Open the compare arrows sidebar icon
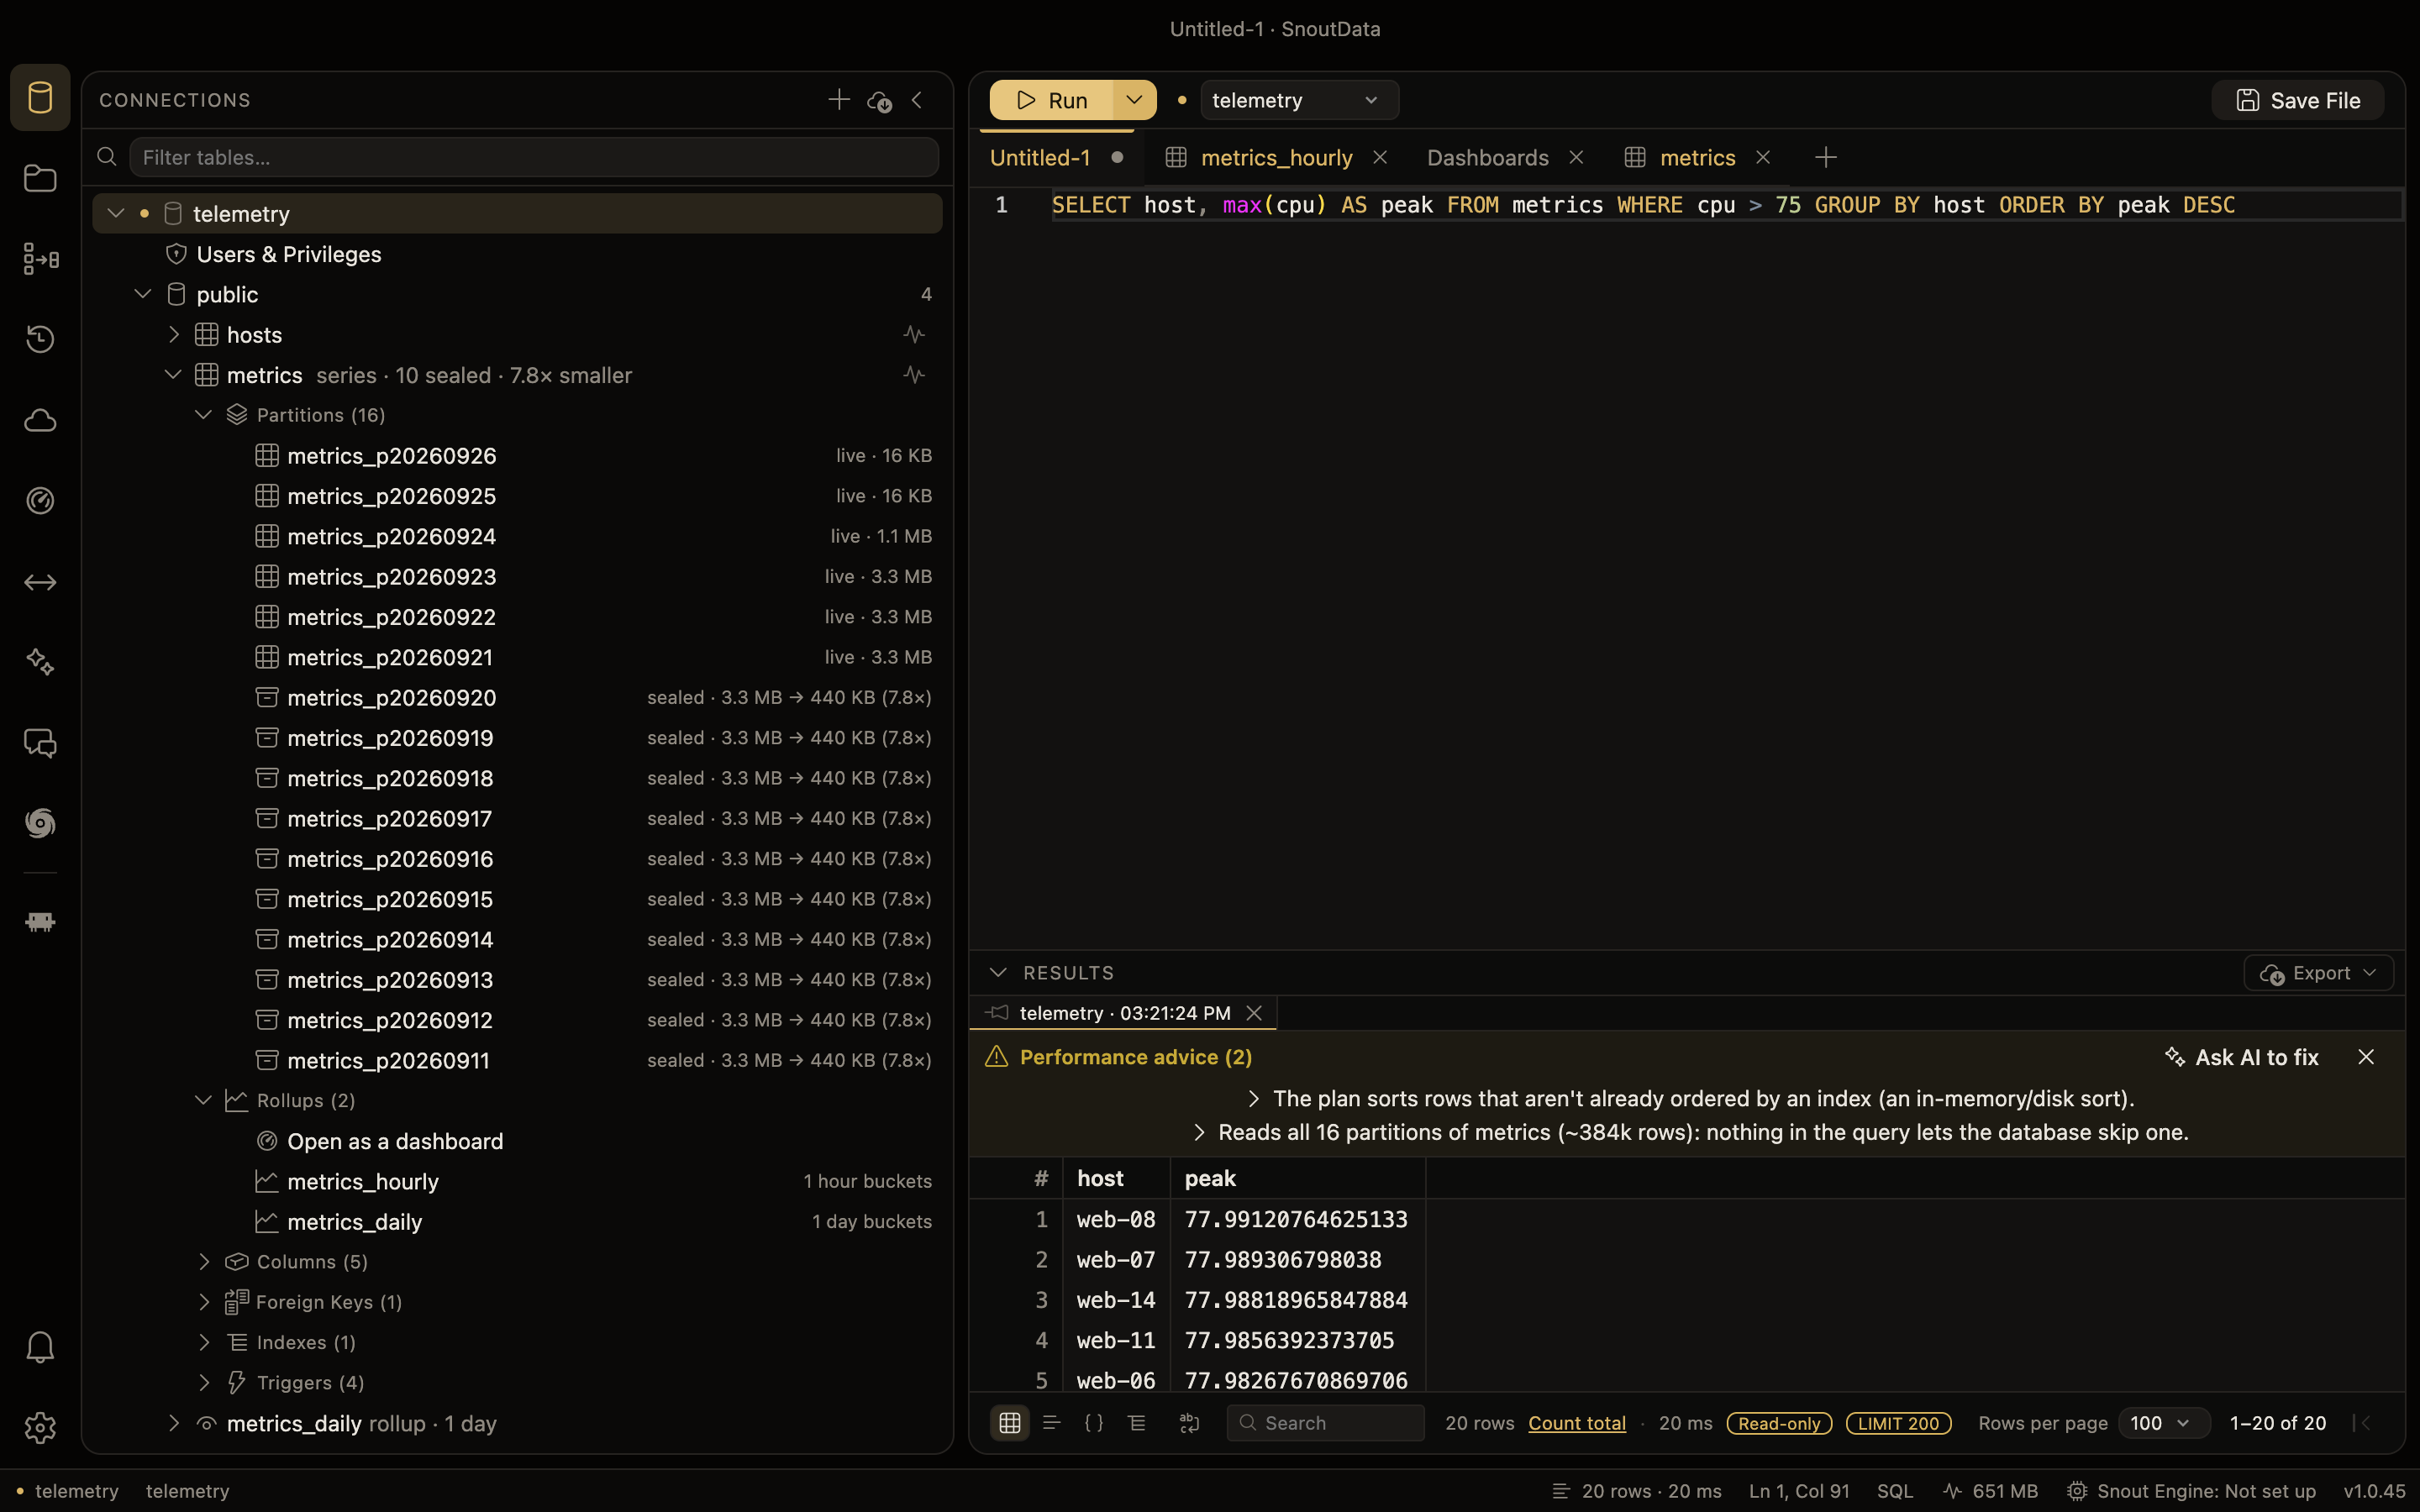This screenshot has width=2420, height=1512. click(x=40, y=582)
